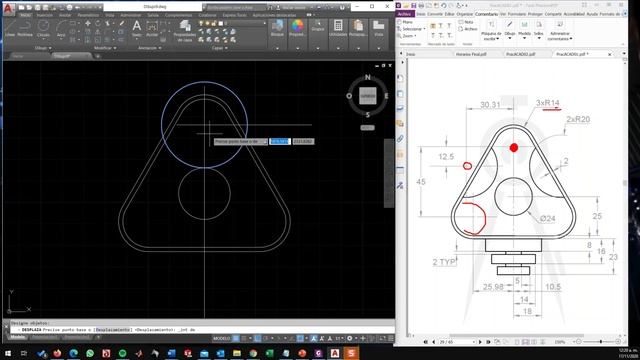
Task: Open the Portapapeles panel
Action: [x=358, y=28]
